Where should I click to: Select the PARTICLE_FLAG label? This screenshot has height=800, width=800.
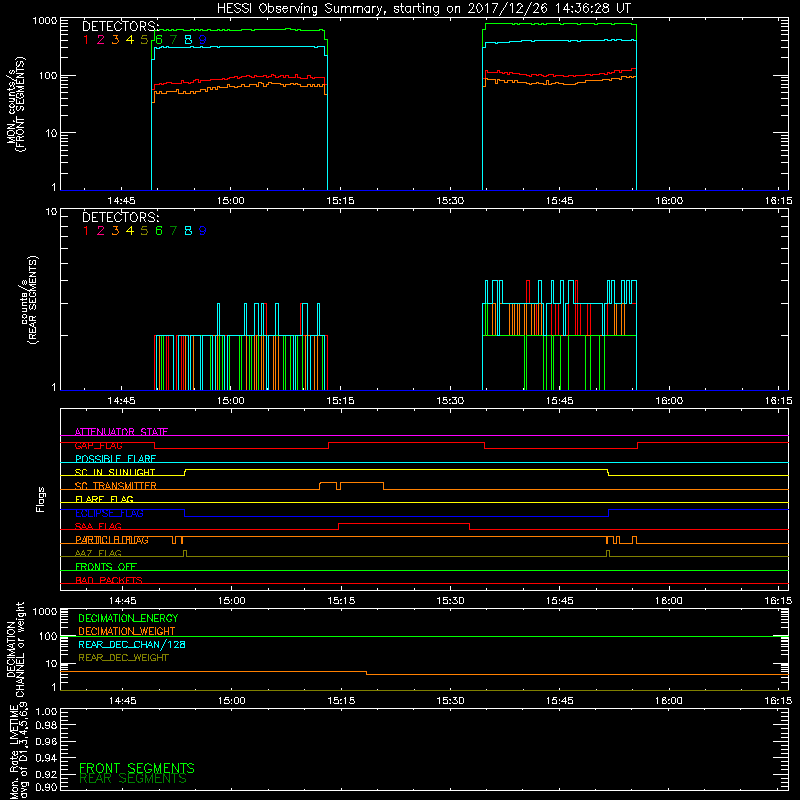pyautogui.click(x=112, y=540)
